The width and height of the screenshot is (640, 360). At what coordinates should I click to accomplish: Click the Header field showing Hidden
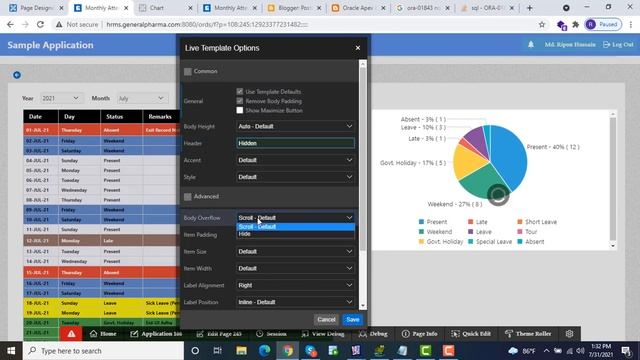295,143
